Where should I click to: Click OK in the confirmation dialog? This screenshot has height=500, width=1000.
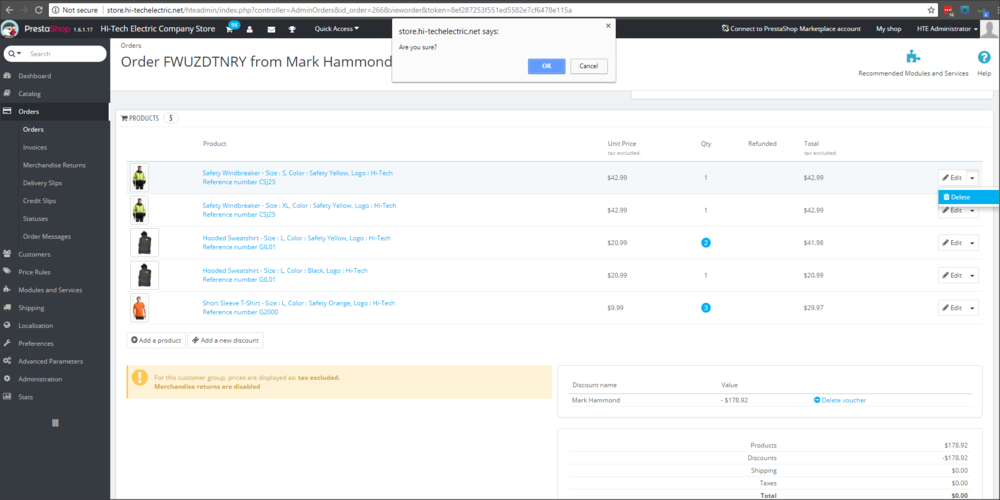pyautogui.click(x=547, y=66)
